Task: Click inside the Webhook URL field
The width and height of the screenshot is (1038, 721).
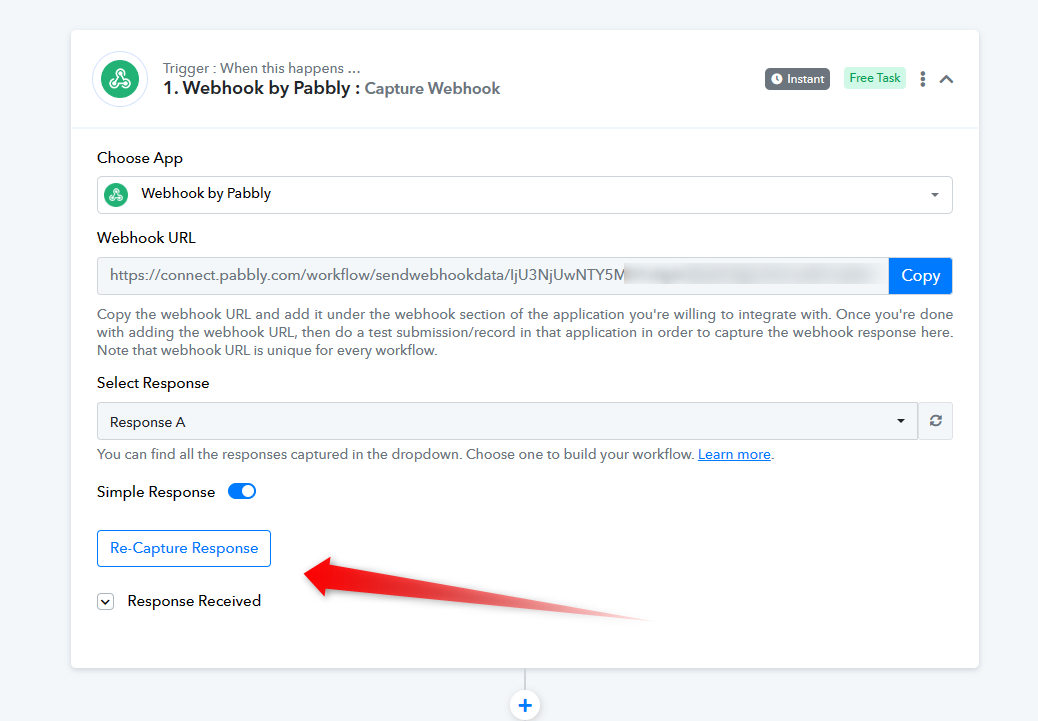Action: (x=493, y=275)
